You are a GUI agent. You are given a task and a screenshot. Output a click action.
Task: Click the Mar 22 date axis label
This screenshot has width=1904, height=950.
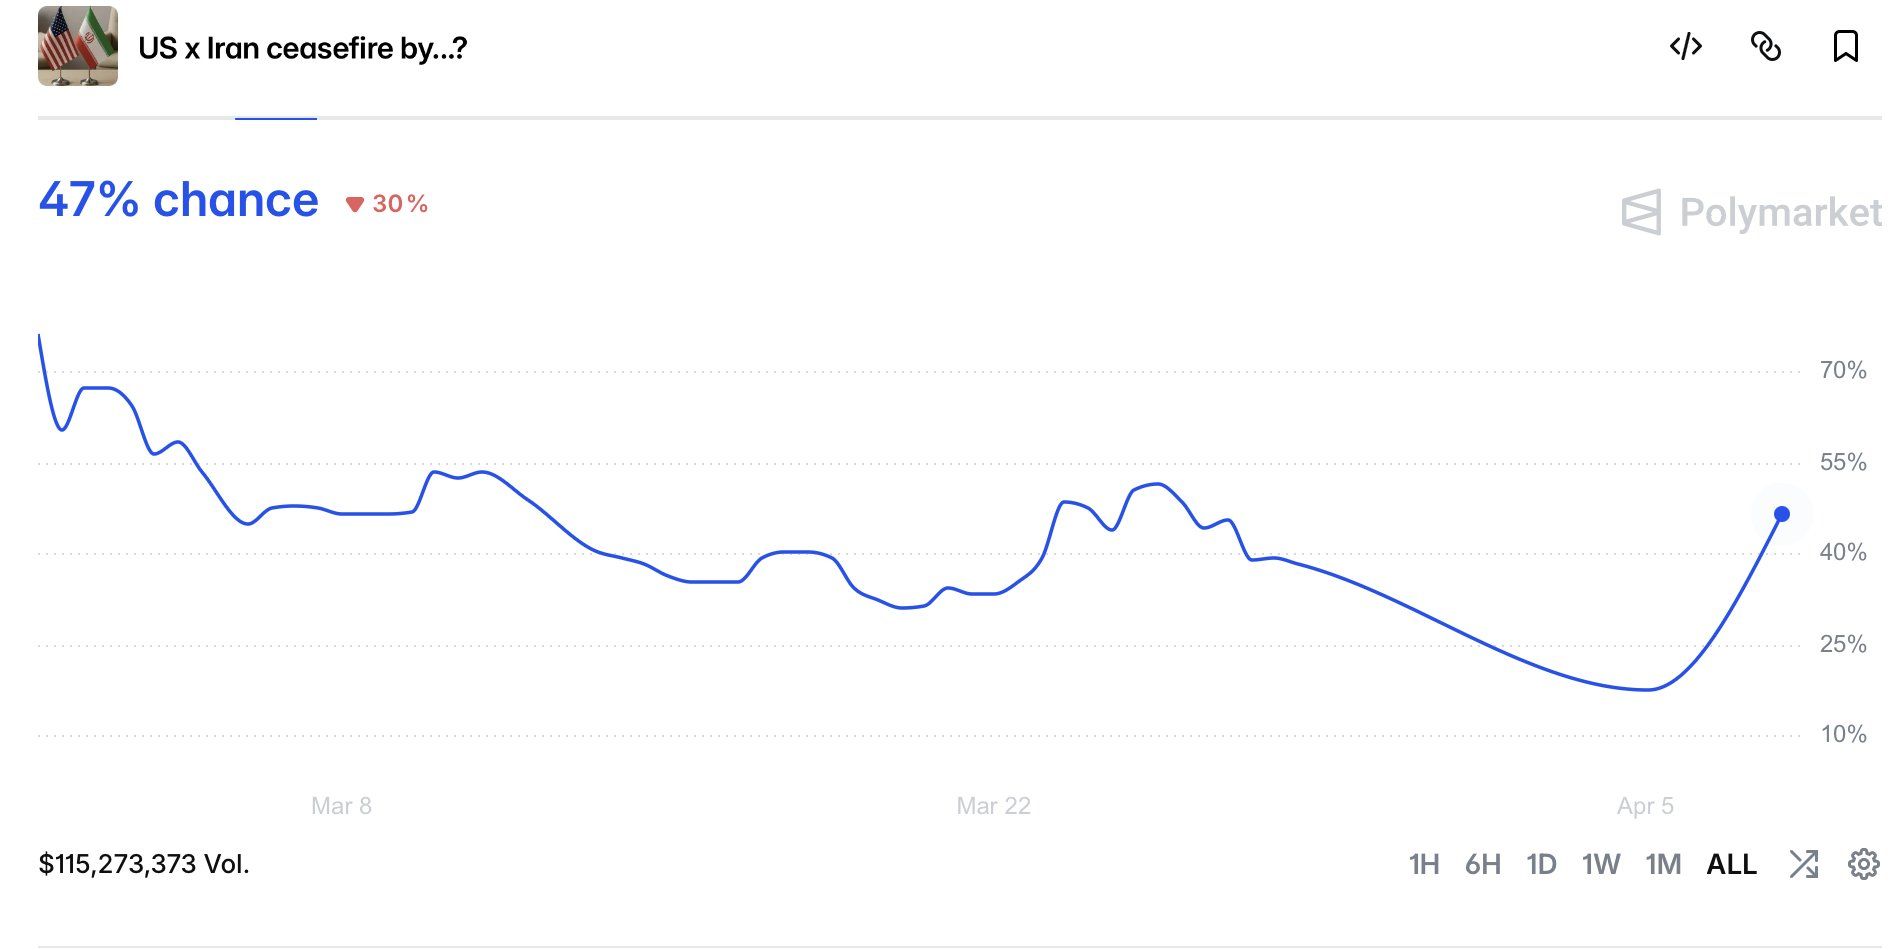(993, 806)
